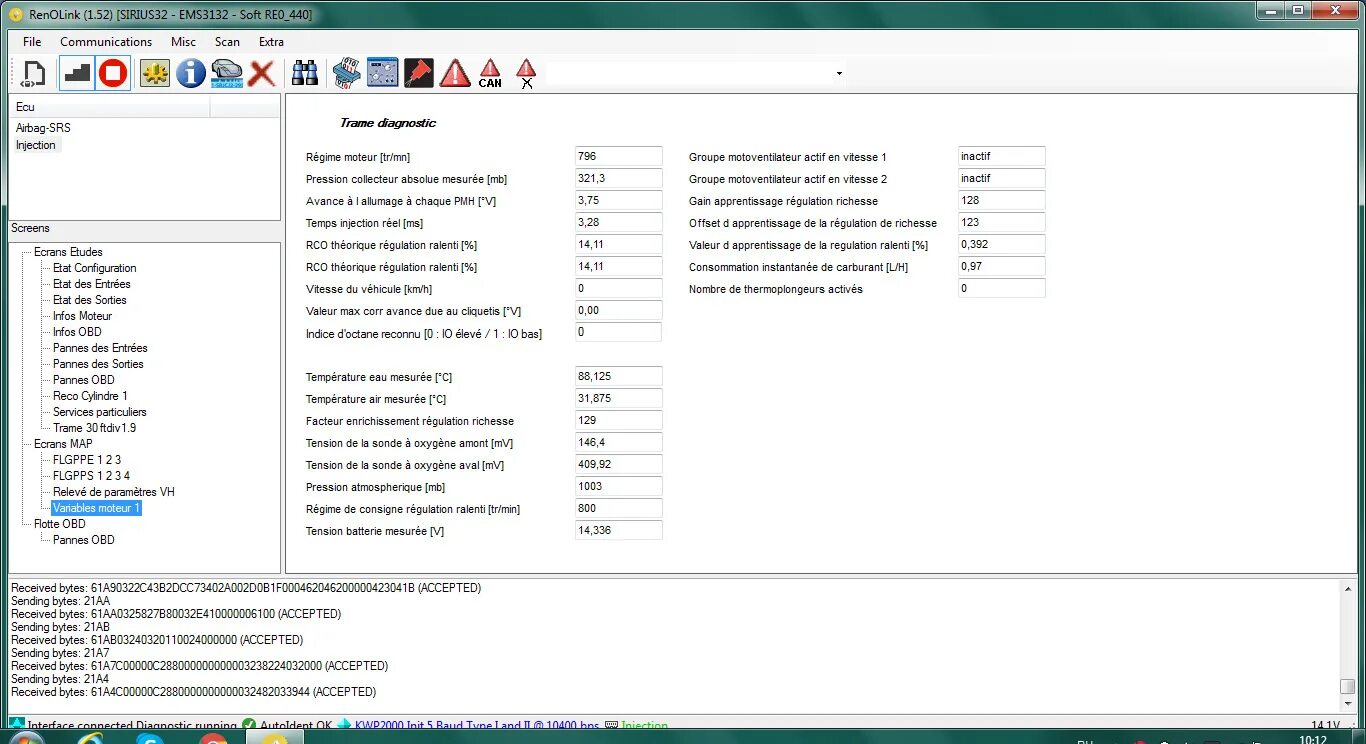Click the Pression collecteur absolue value field
This screenshot has height=744, width=1366.
[619, 178]
